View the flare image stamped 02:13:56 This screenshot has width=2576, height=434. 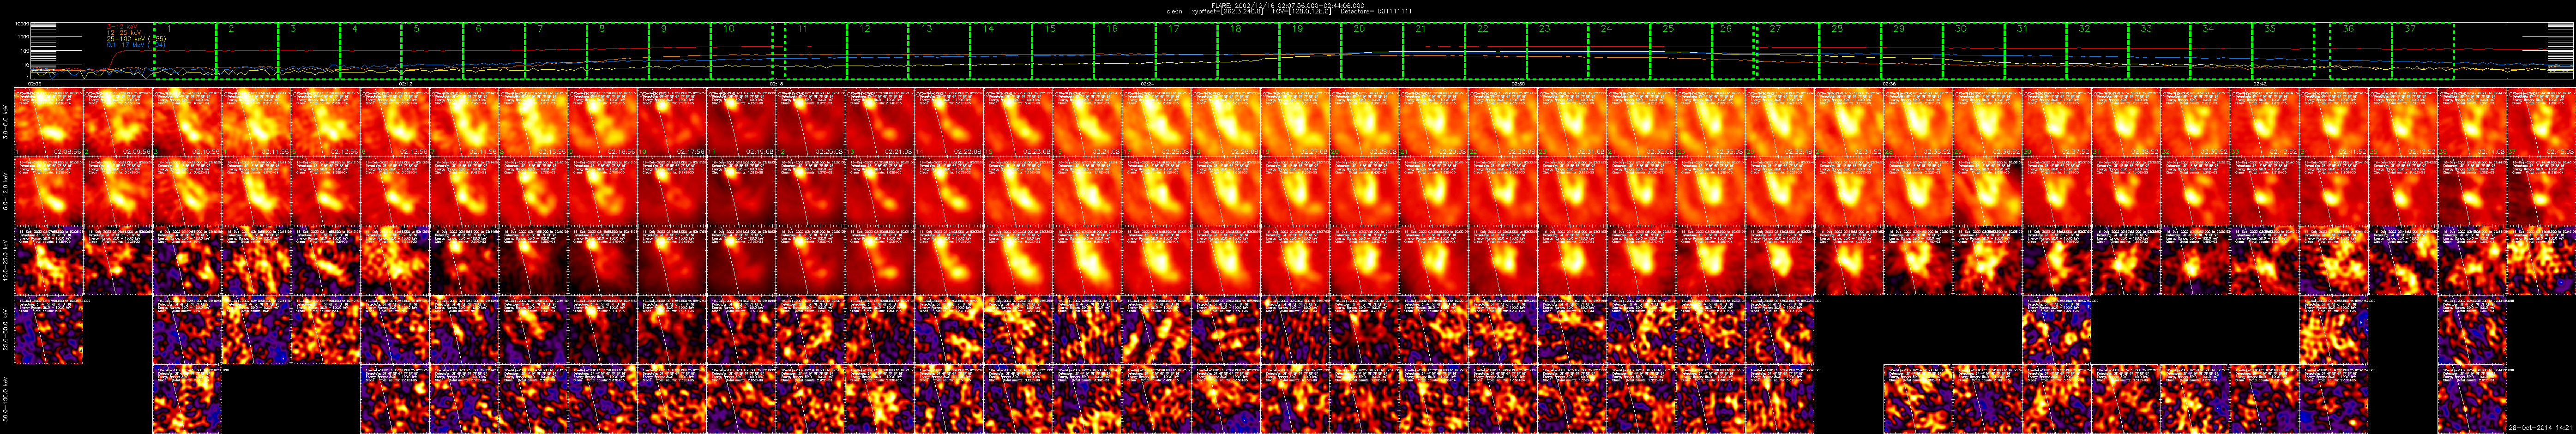click(x=395, y=123)
